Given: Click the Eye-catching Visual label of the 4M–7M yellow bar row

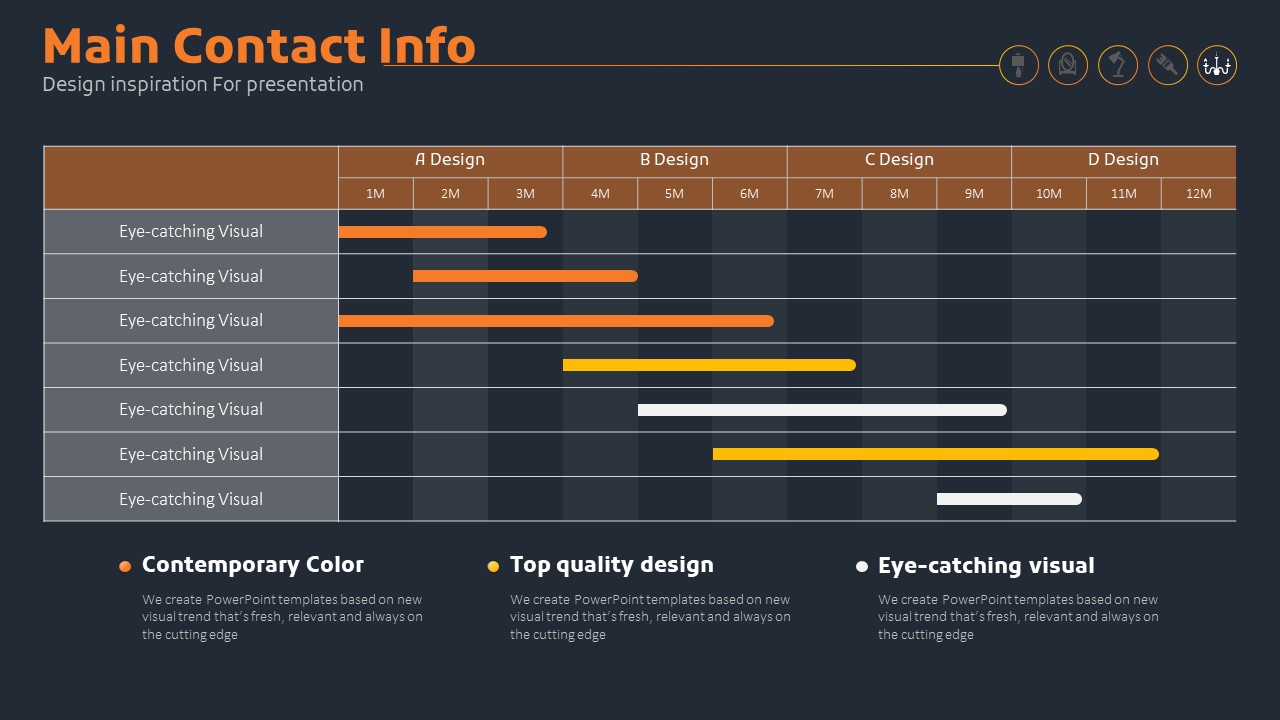Looking at the screenshot, I should (x=191, y=365).
